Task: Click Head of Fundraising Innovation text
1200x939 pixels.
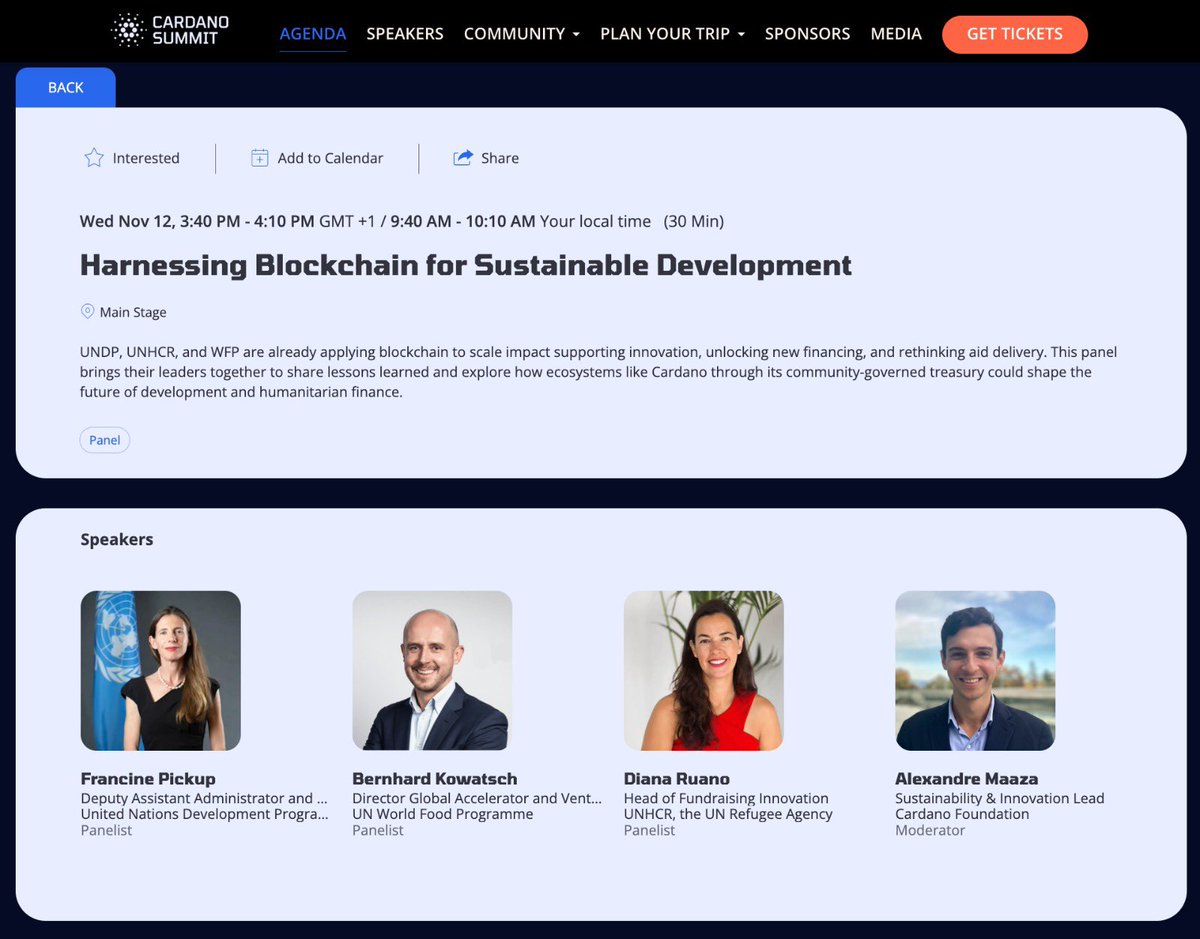Action: [x=726, y=798]
